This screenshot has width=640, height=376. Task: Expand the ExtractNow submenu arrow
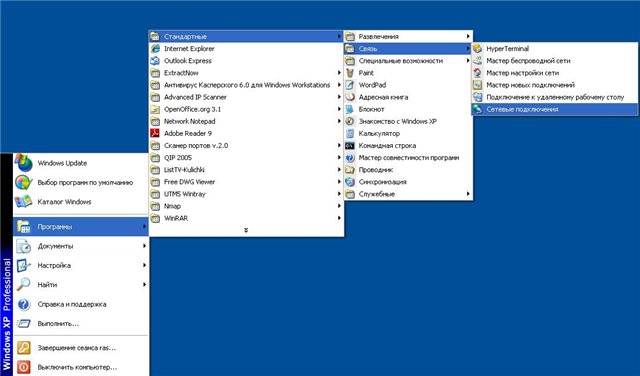[x=339, y=73]
